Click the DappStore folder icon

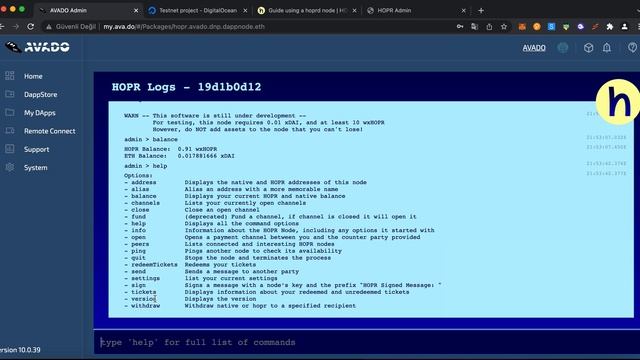10,94
